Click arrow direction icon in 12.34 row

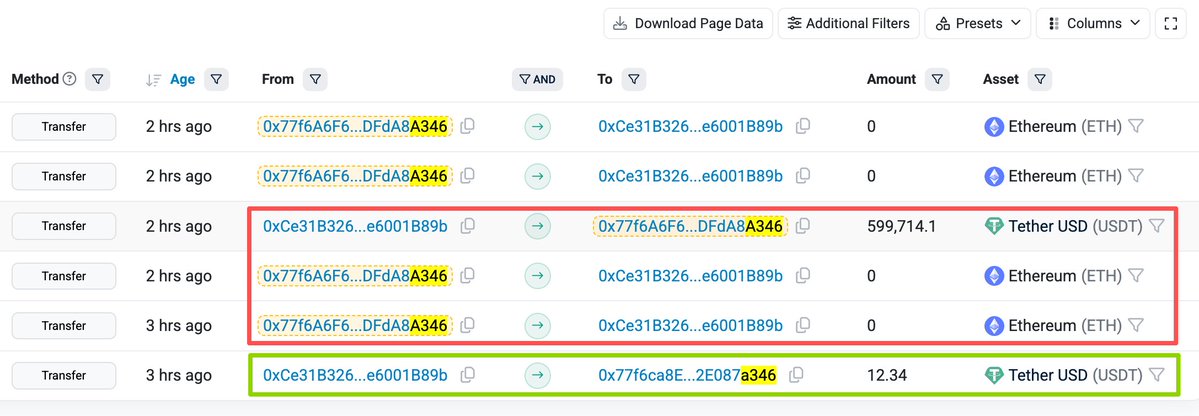(538, 375)
